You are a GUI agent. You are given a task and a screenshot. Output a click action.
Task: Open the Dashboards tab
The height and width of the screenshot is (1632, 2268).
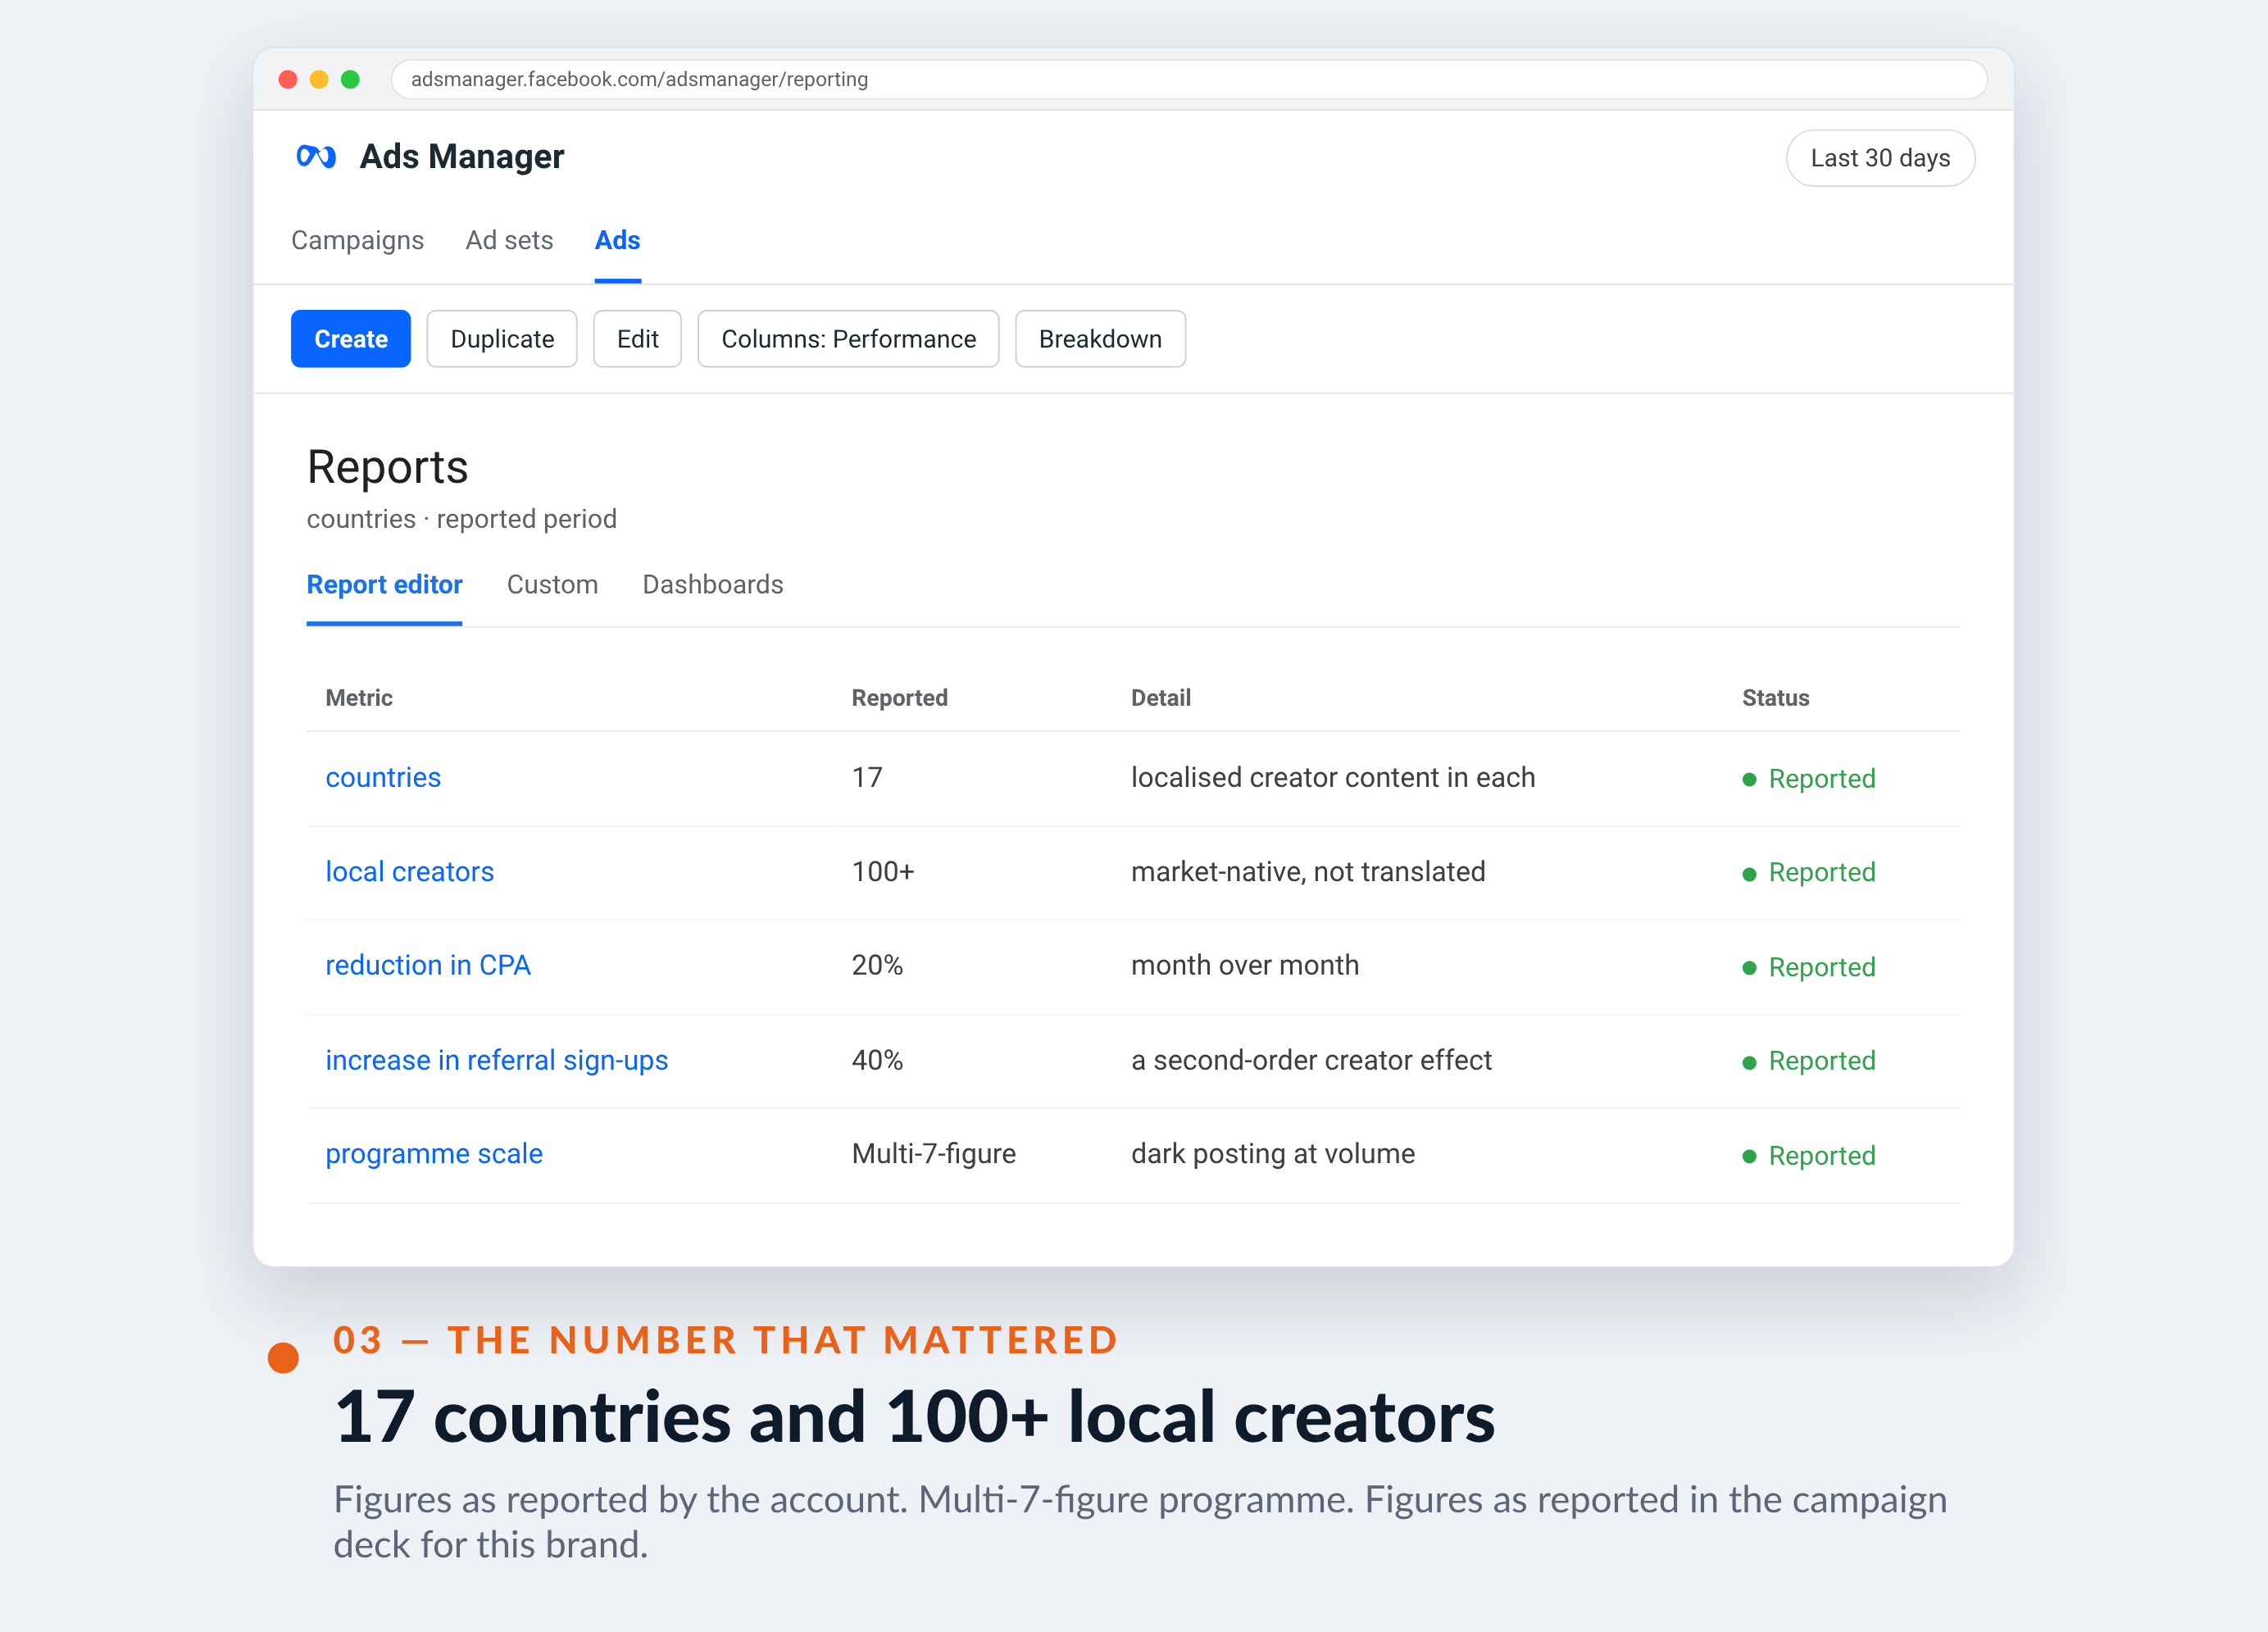tap(713, 585)
